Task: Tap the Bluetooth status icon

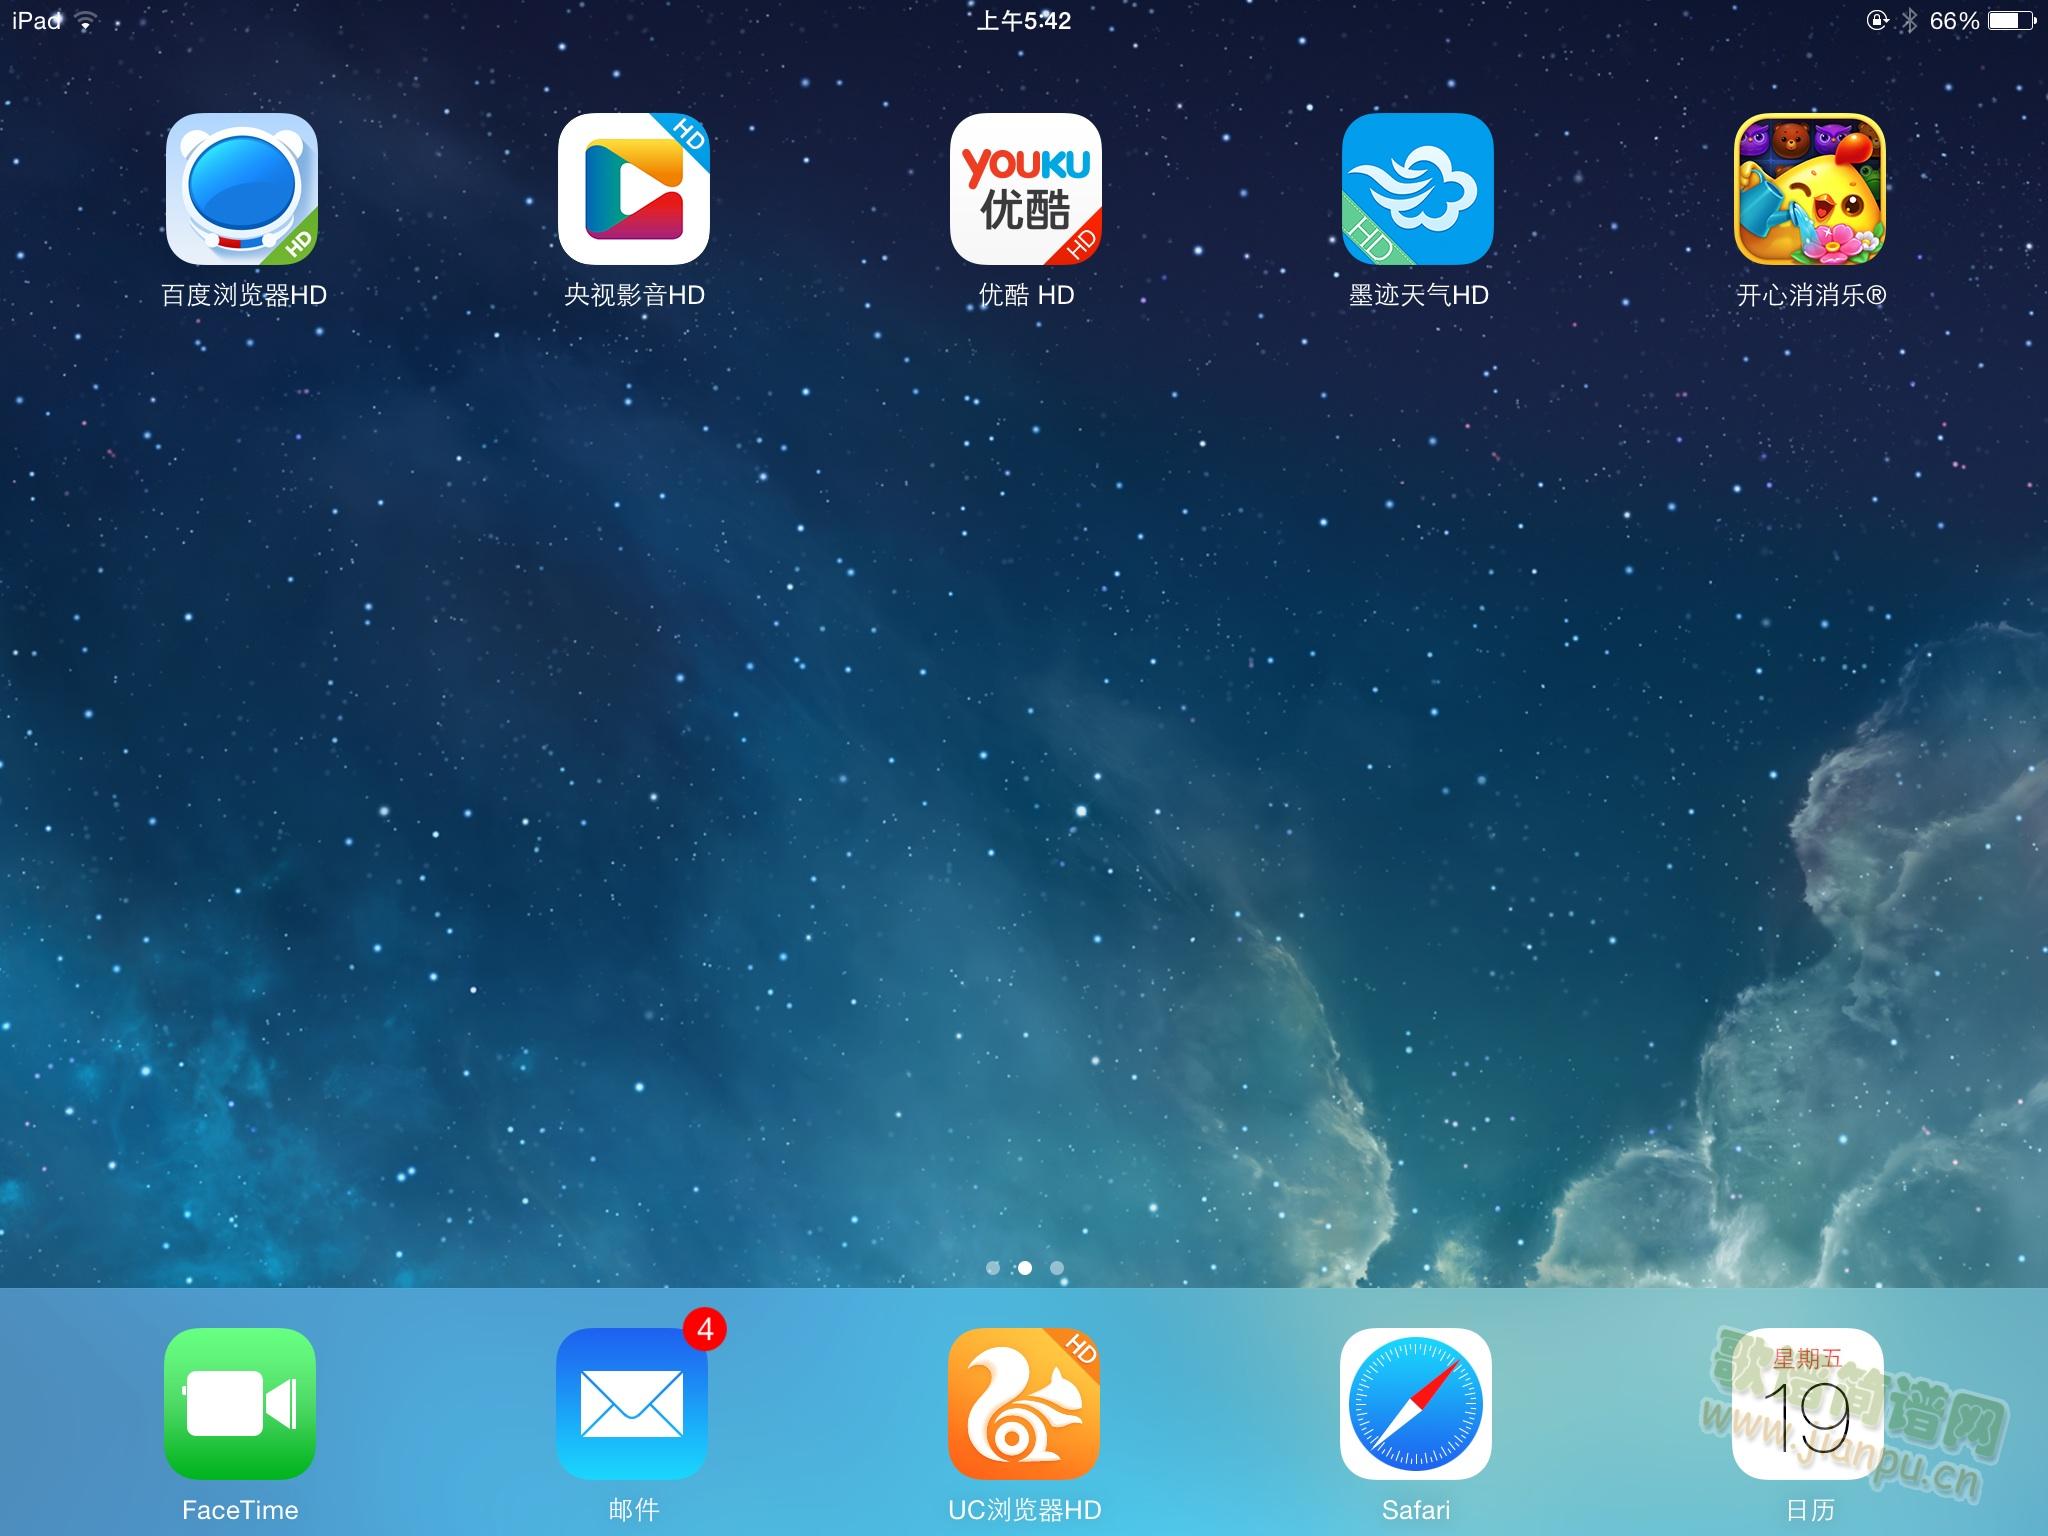Action: coord(1909,21)
